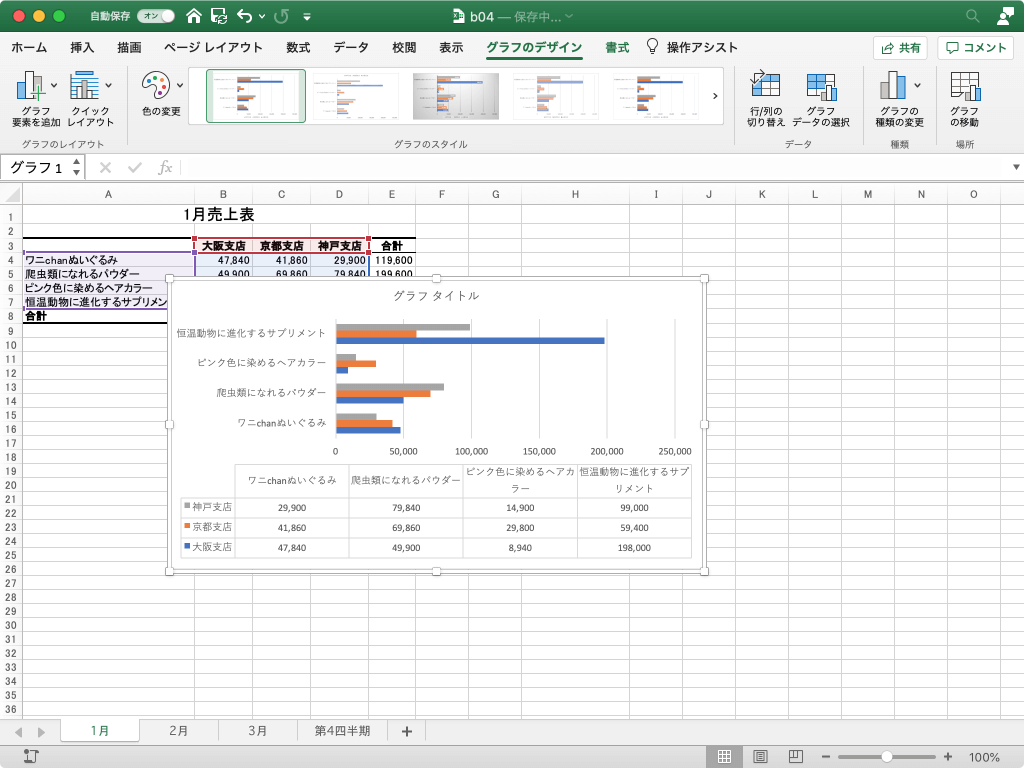This screenshot has height=768, width=1024.
Task: Expand Add Chart Element dropdown arrow
Action: click(54, 86)
